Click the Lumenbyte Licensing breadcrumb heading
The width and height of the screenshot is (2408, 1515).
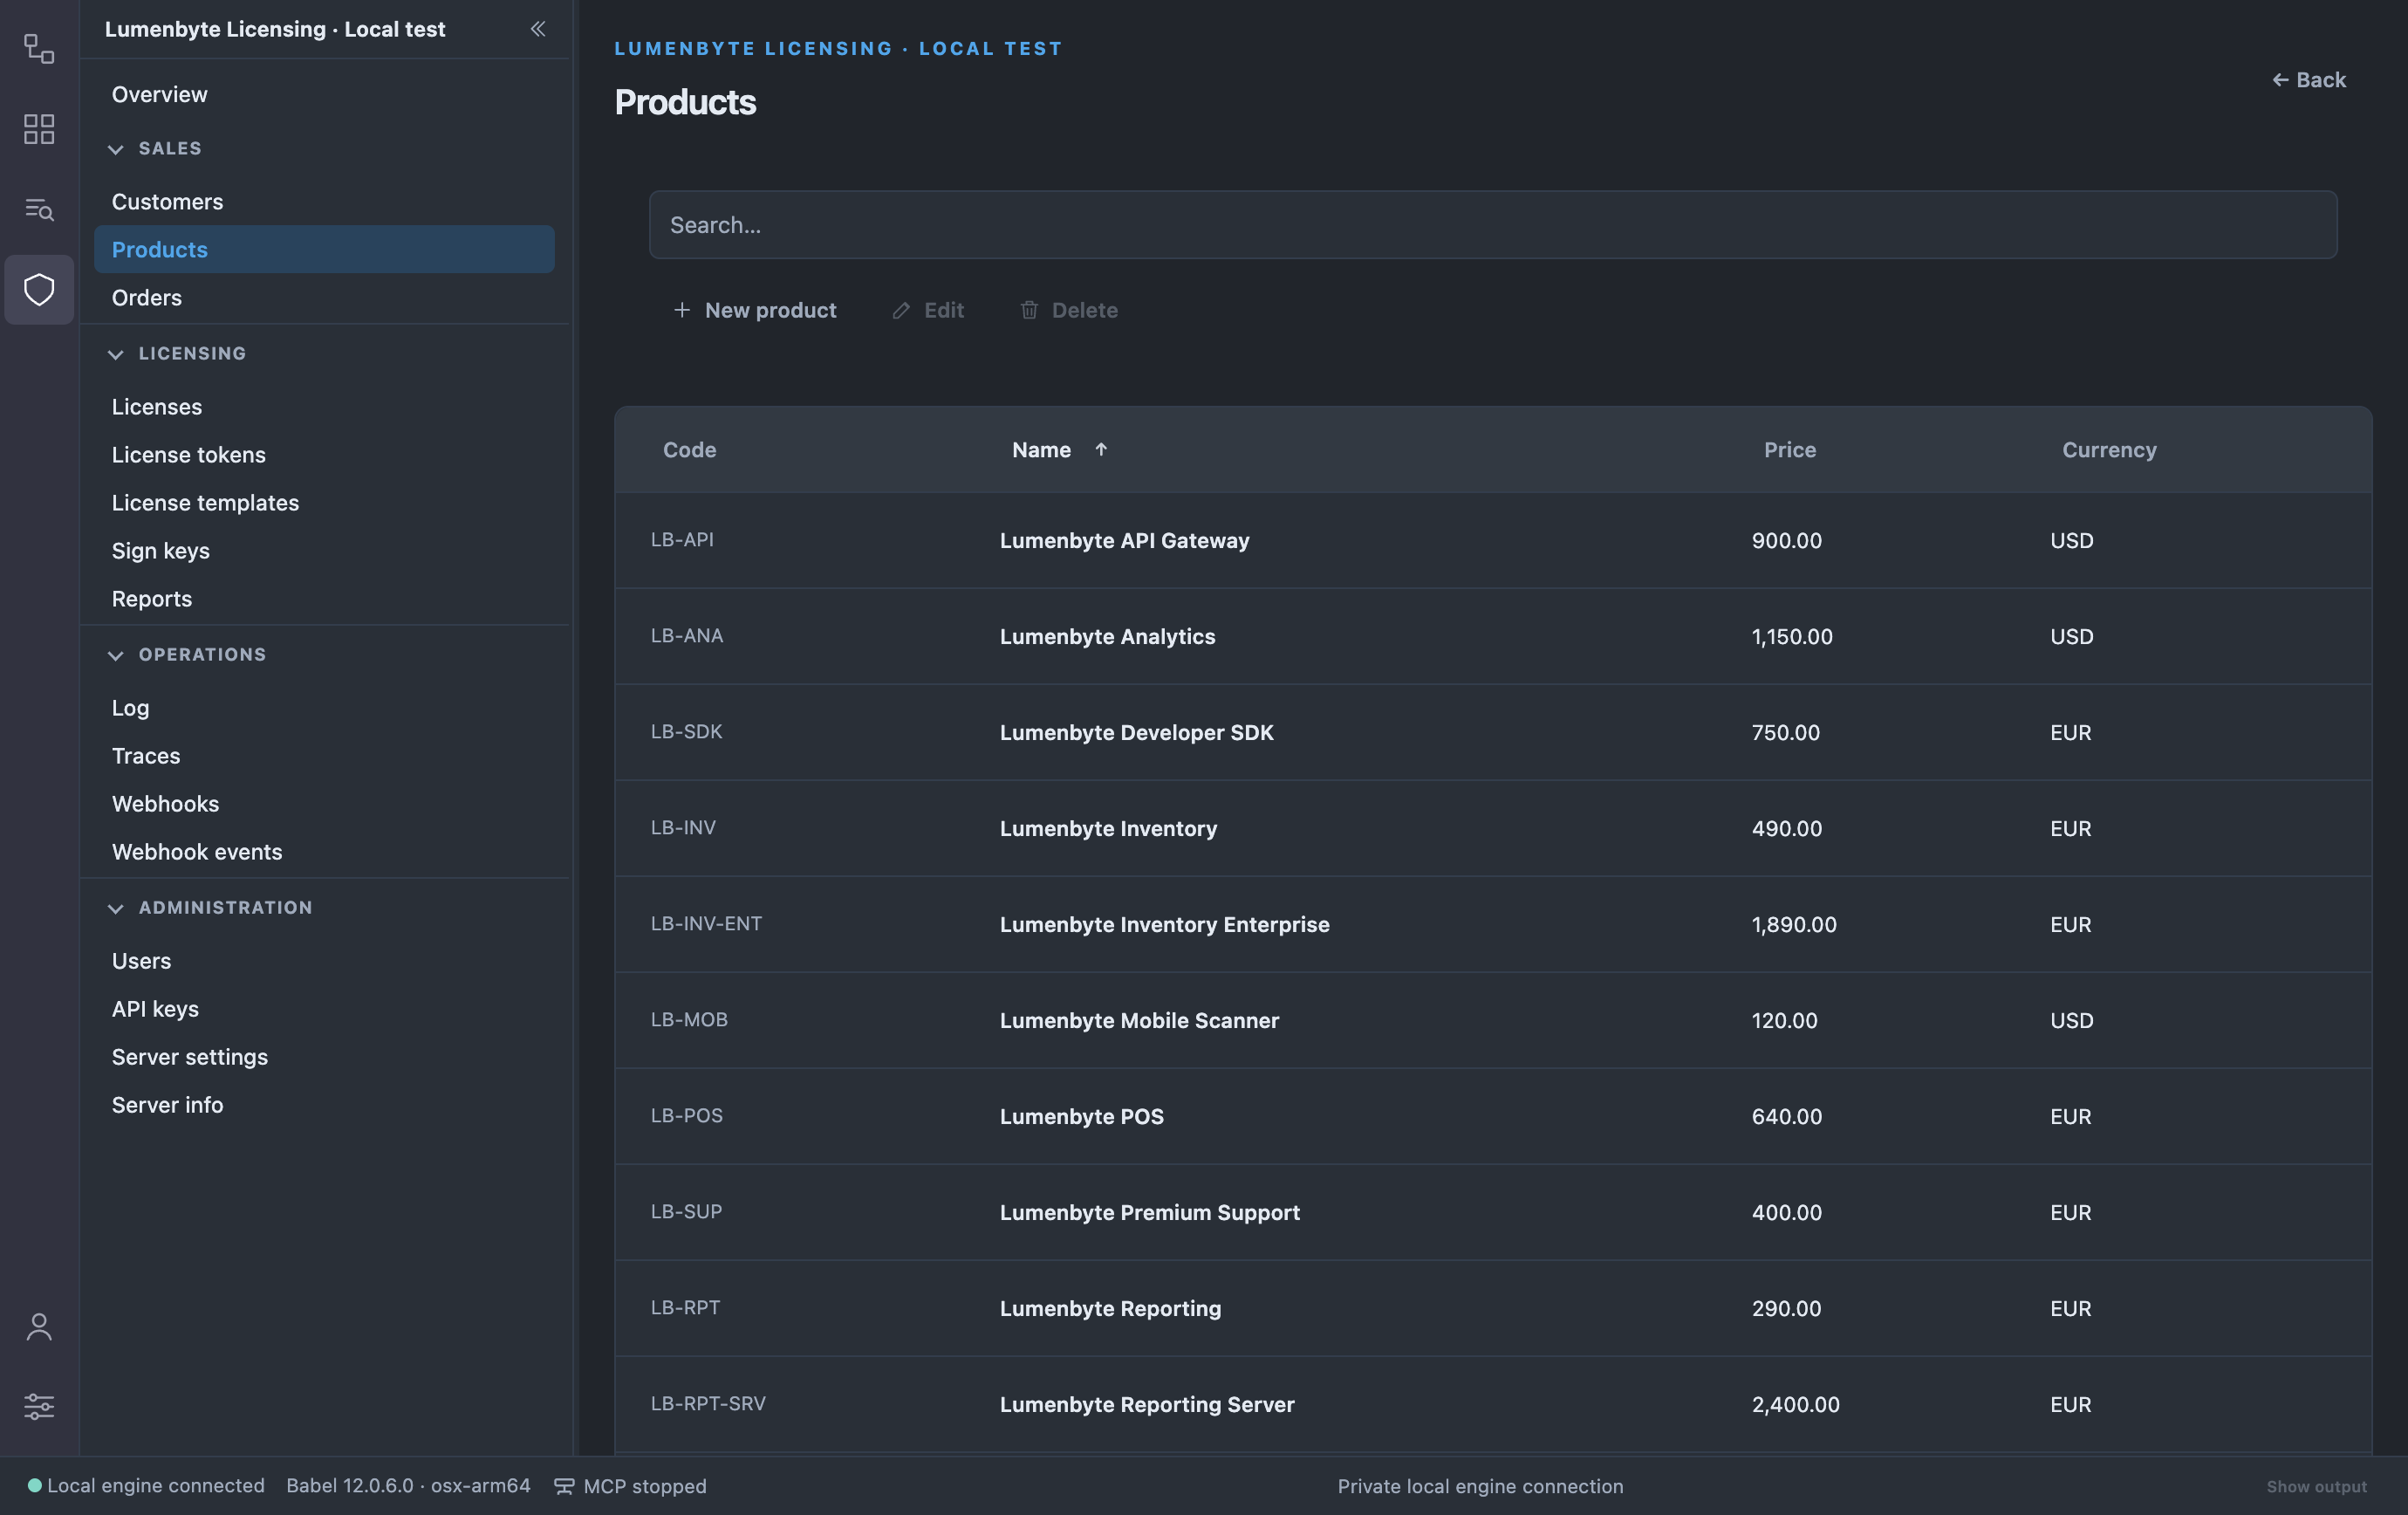838,48
